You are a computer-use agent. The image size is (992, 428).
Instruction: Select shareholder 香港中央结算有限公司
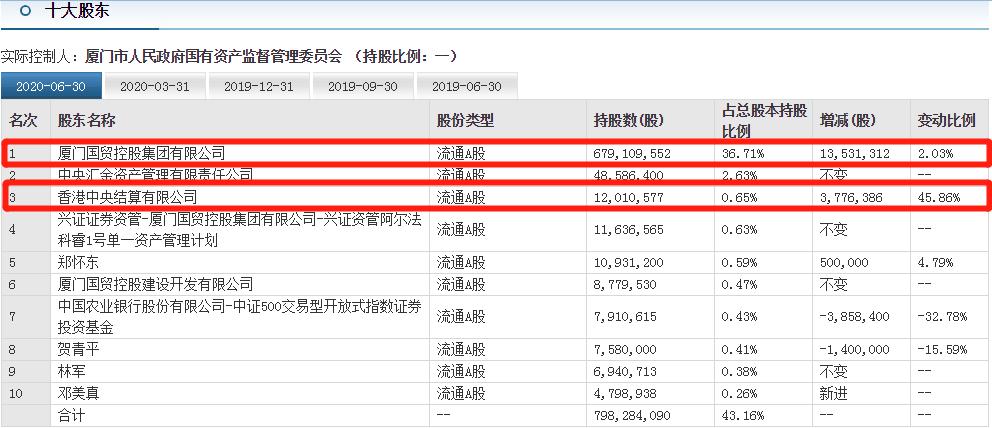127,197
